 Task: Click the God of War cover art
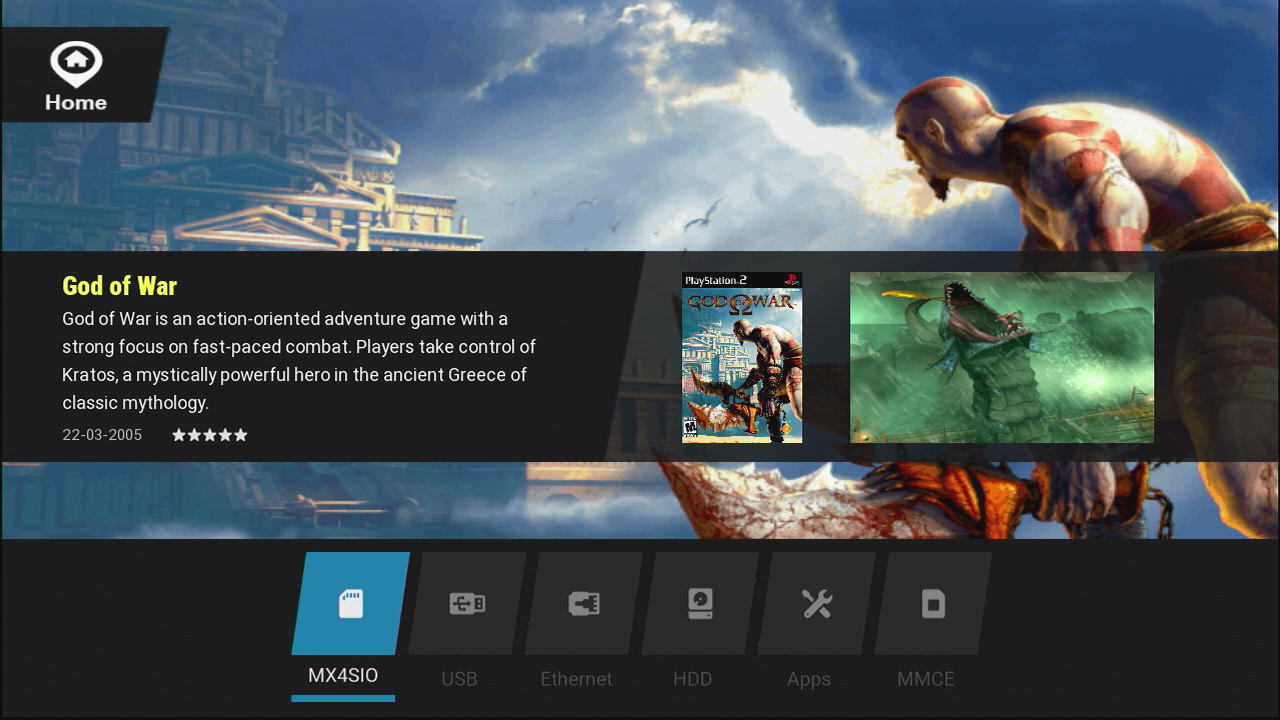(742, 357)
